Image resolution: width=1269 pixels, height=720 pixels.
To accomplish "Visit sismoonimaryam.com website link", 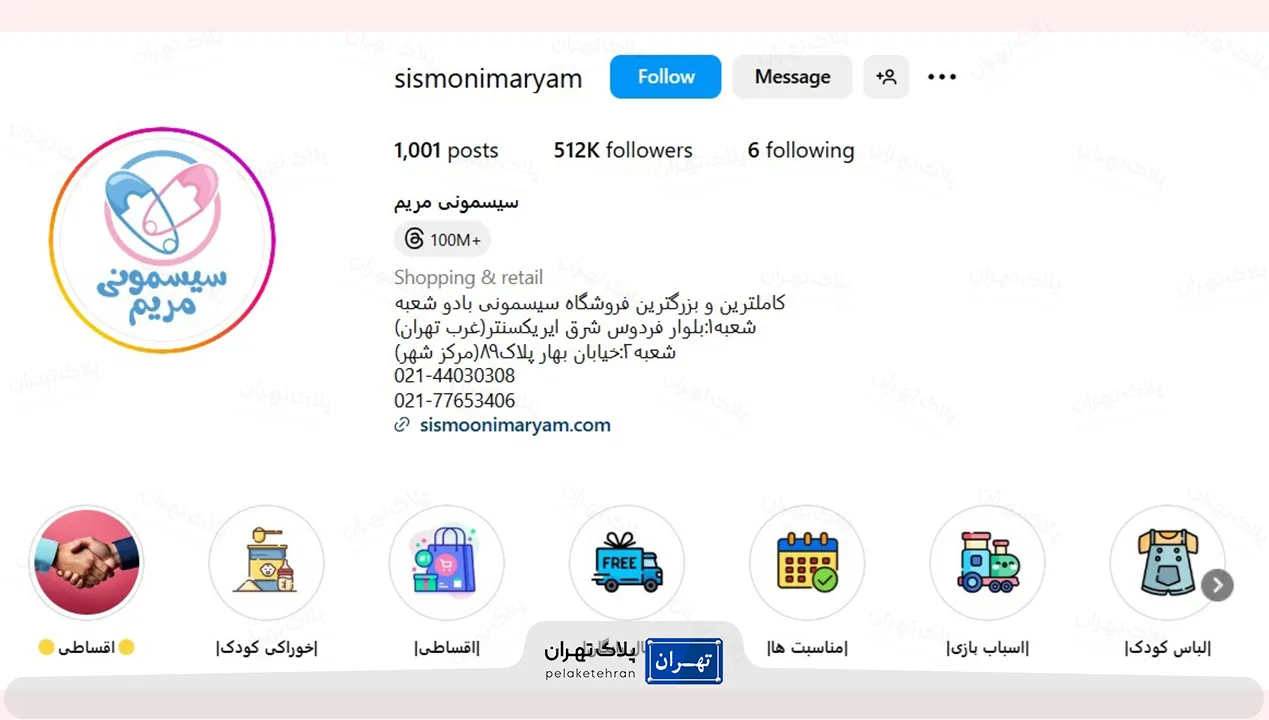I will coord(515,425).
